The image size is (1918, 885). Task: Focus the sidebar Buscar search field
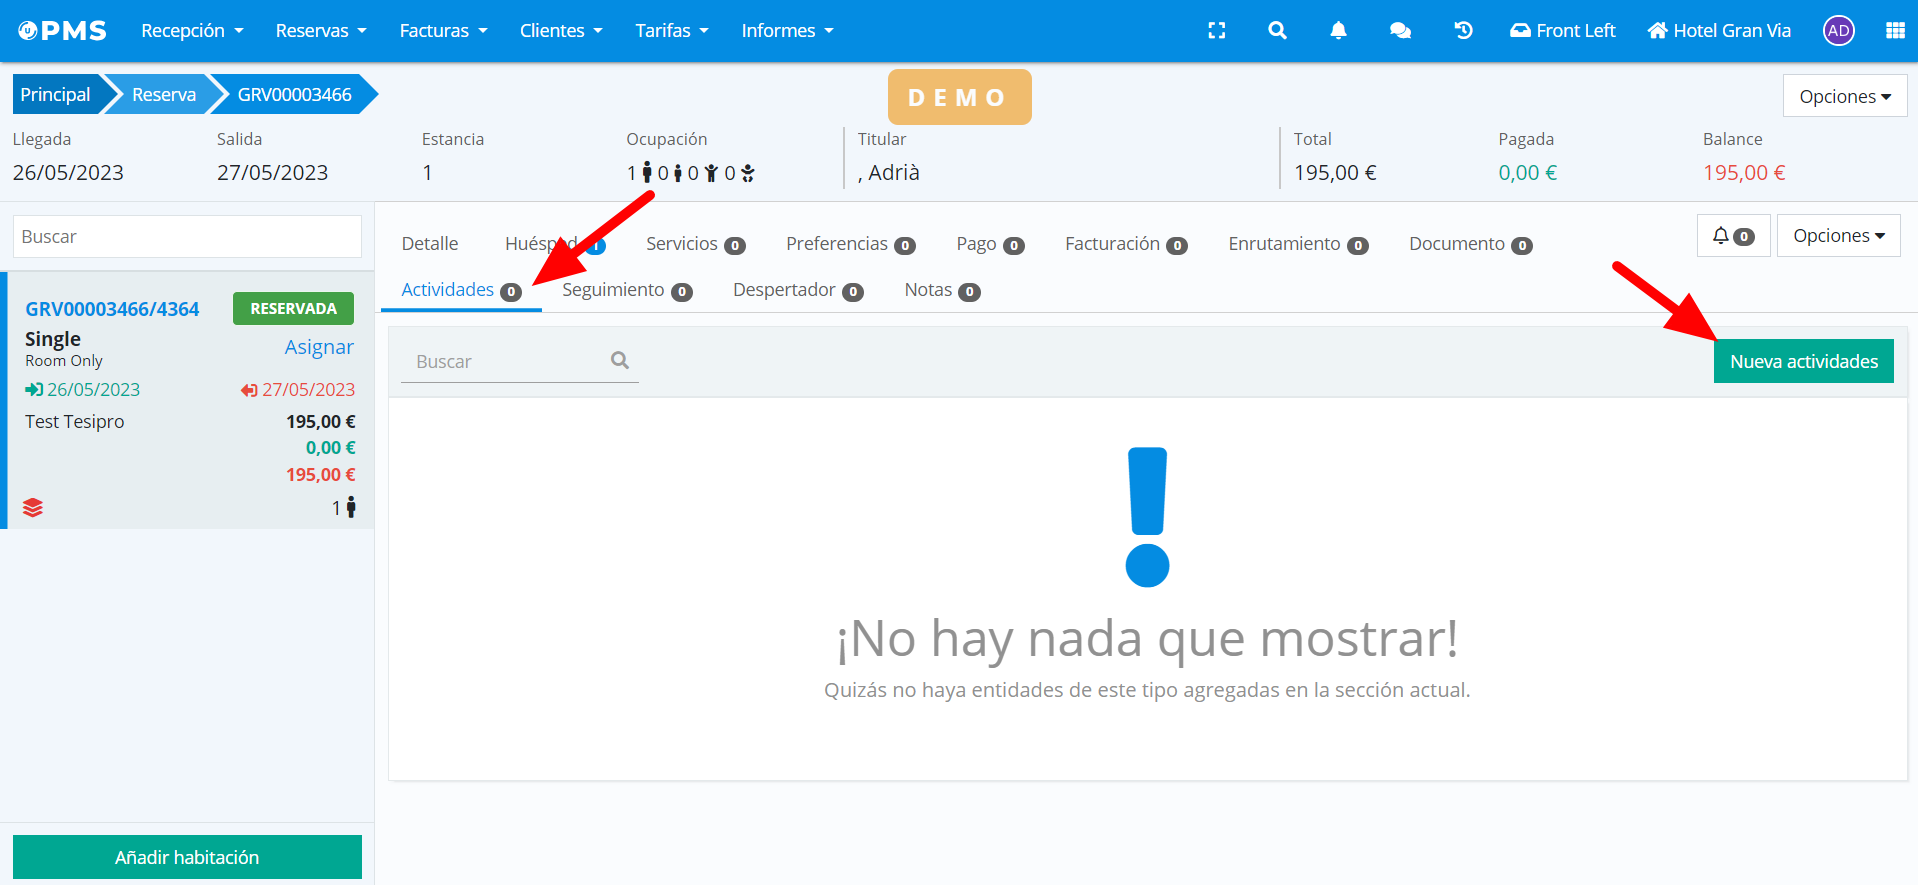(187, 237)
